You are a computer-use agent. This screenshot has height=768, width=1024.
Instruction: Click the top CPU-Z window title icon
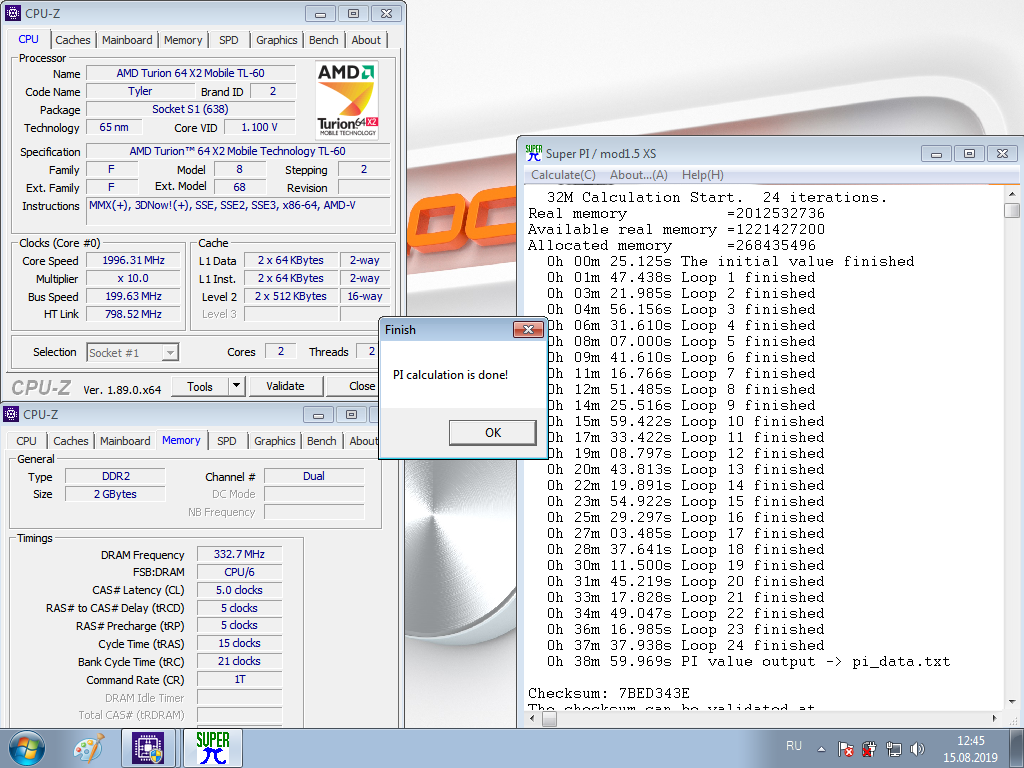12,13
